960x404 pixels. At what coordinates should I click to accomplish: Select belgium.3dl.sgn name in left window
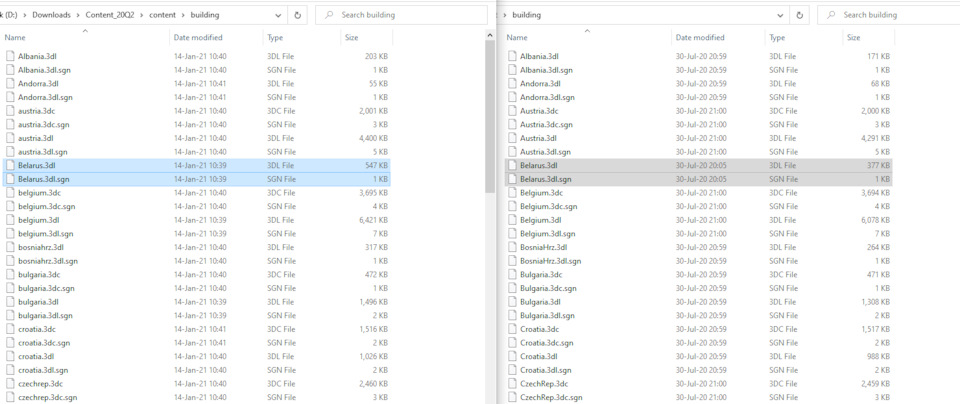coord(45,233)
